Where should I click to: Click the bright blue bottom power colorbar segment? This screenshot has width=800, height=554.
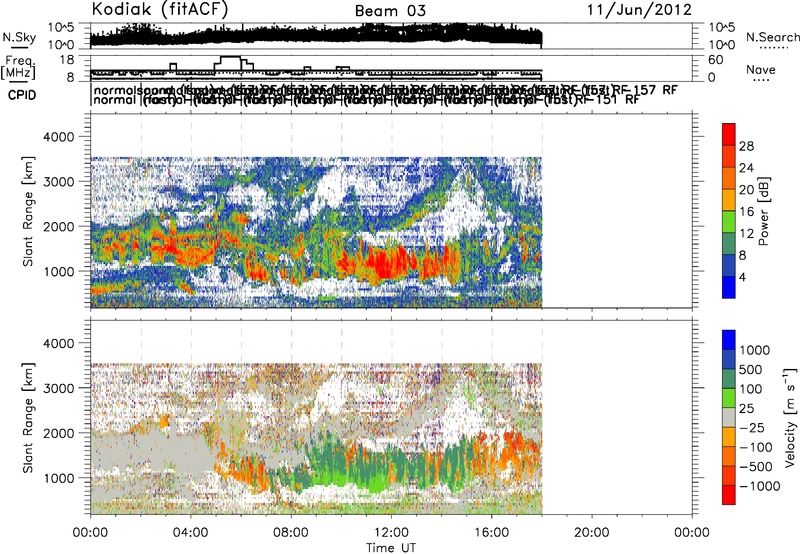click(729, 287)
